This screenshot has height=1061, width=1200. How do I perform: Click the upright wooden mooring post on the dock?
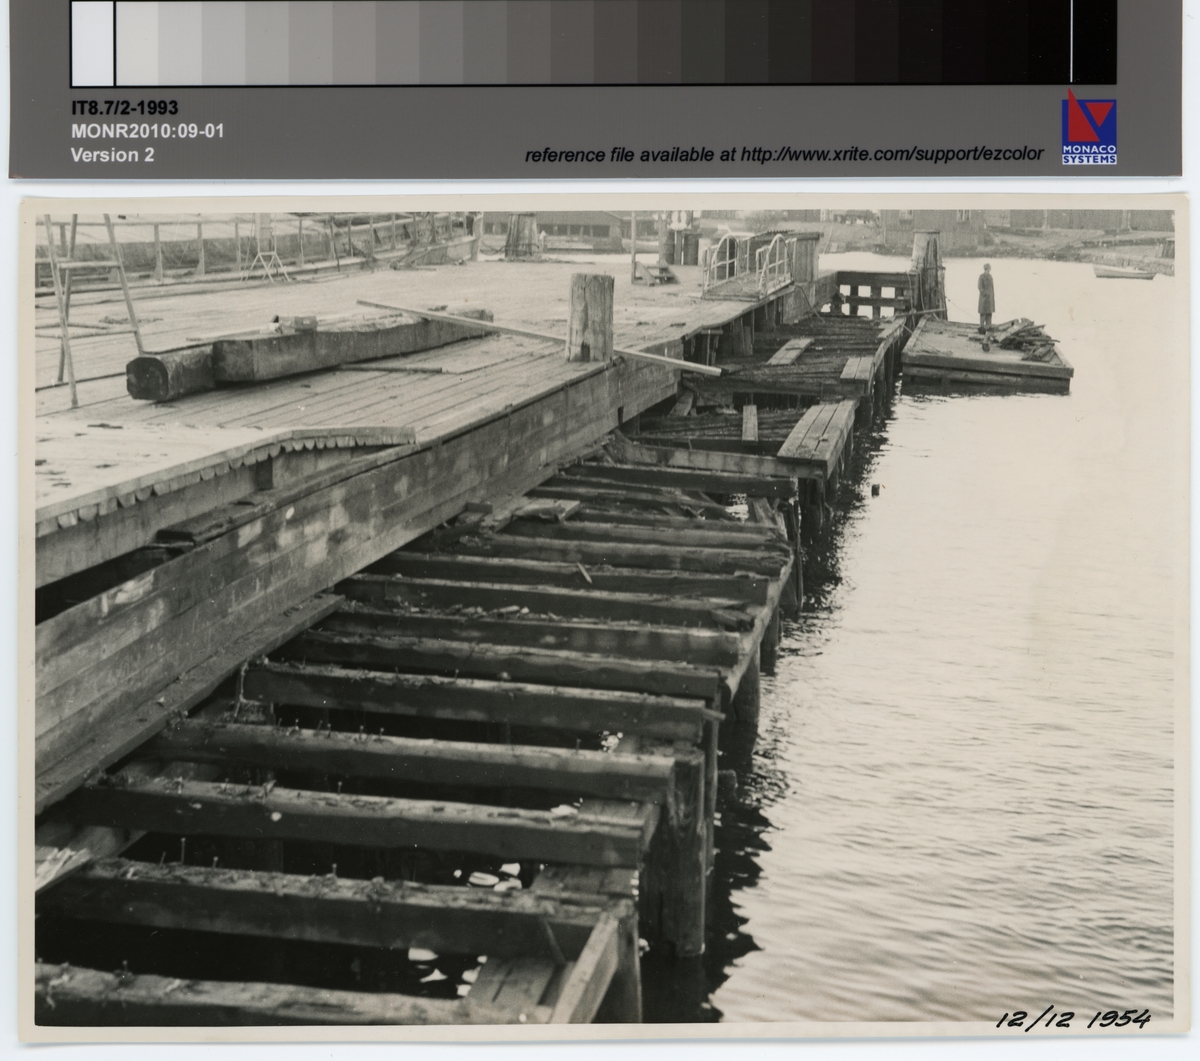tap(590, 316)
